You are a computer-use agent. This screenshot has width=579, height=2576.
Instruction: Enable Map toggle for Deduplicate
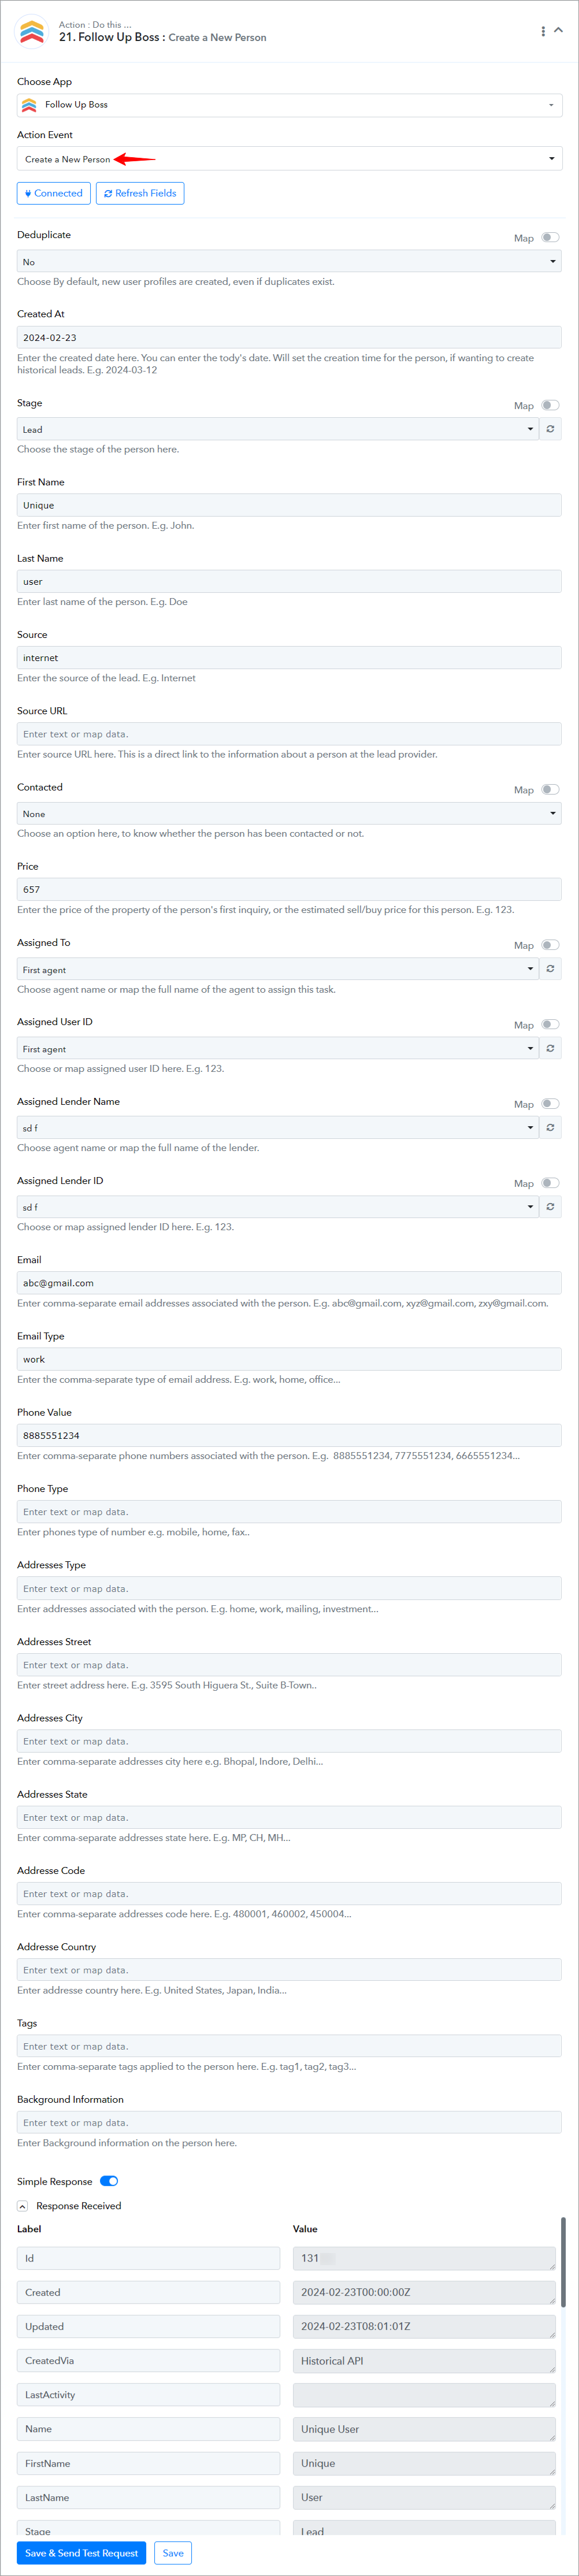point(550,238)
